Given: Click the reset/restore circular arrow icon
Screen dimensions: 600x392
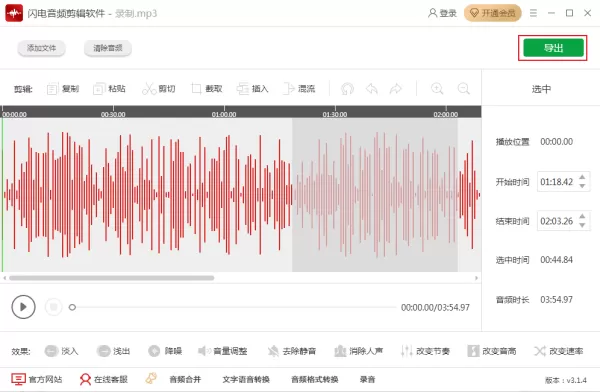Looking at the screenshot, I should (347, 89).
